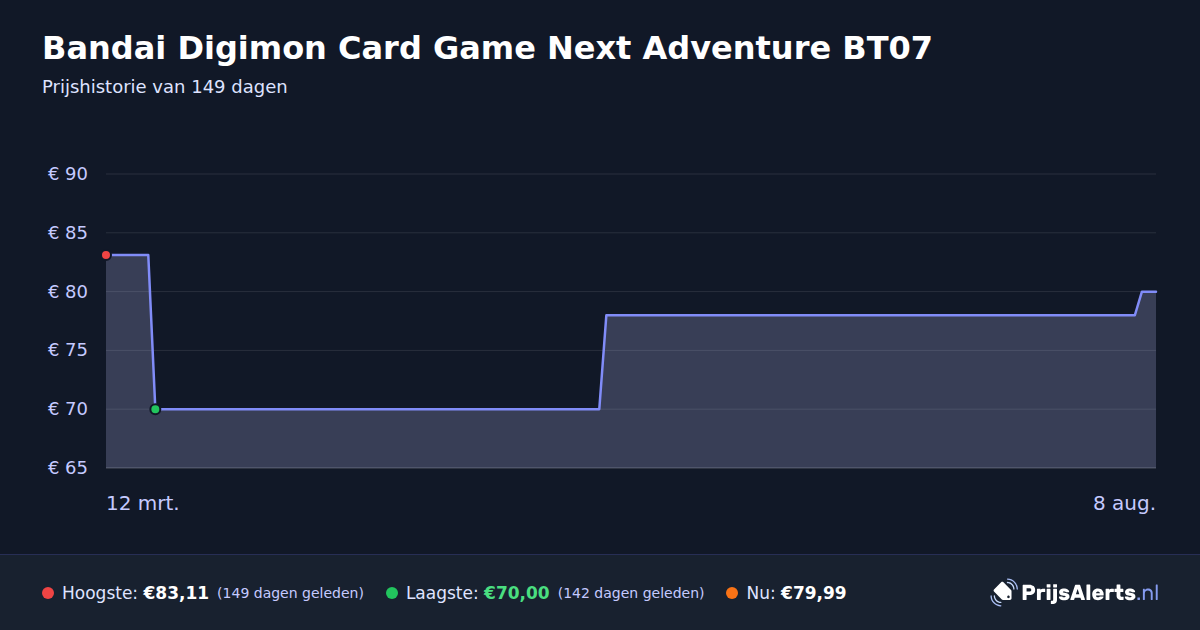This screenshot has height=630, width=1200.
Task: Click the orange dot beside Nu
Action: point(732,593)
